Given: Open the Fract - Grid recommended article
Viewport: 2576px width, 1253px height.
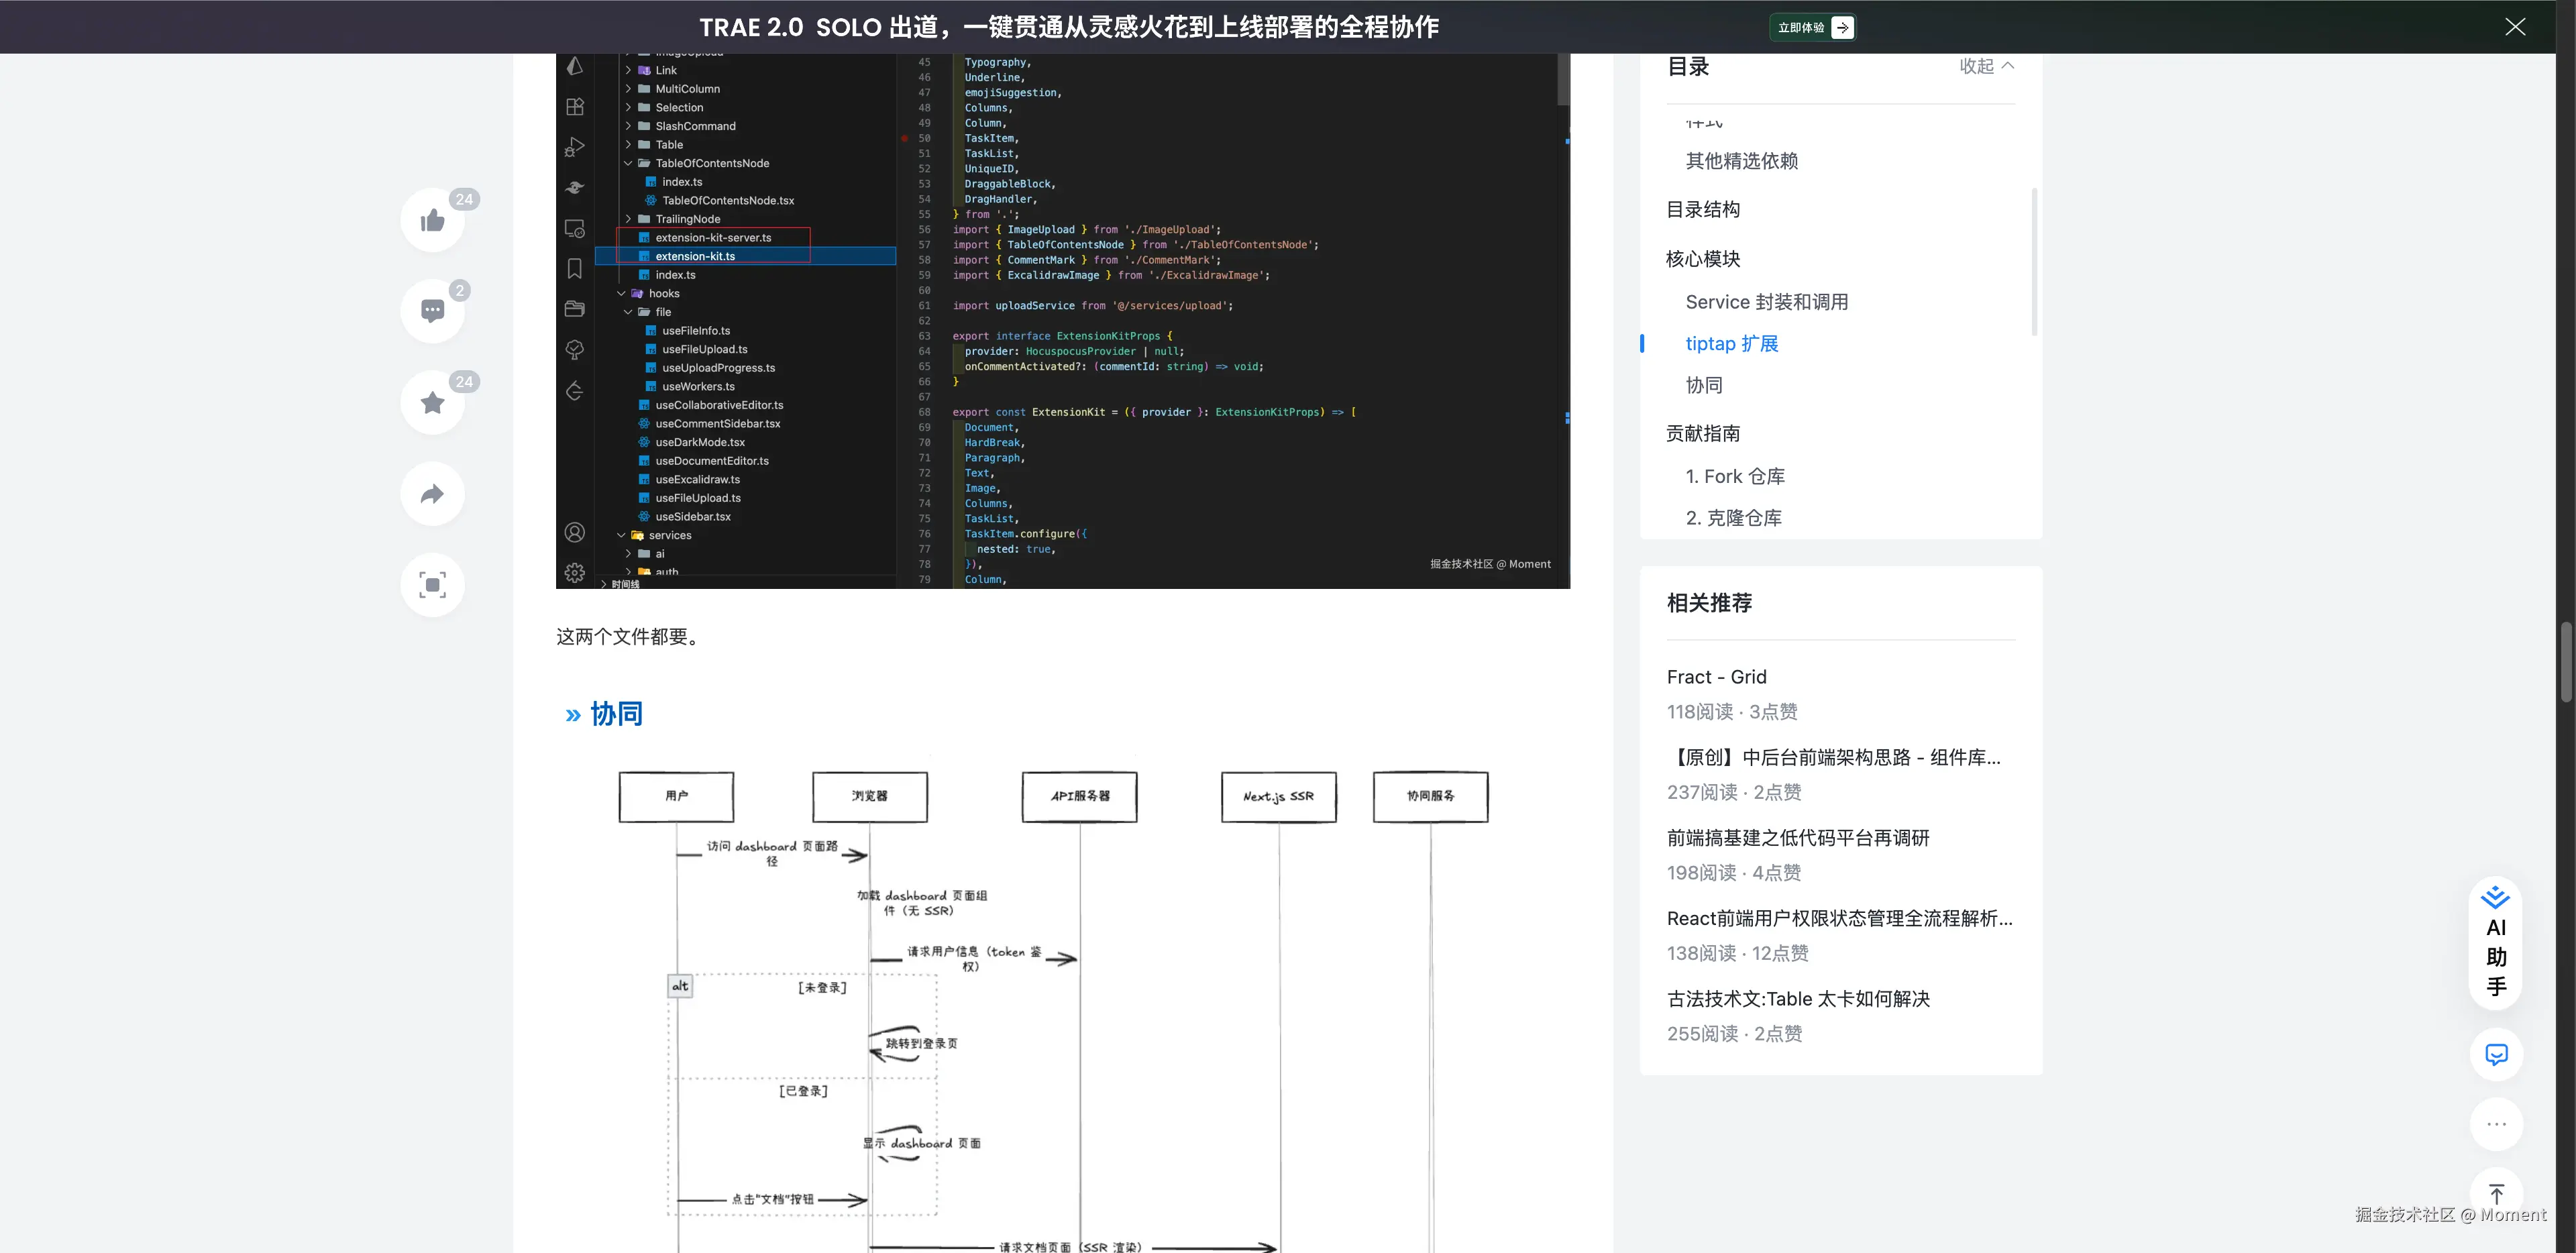Looking at the screenshot, I should pyautogui.click(x=1716, y=677).
